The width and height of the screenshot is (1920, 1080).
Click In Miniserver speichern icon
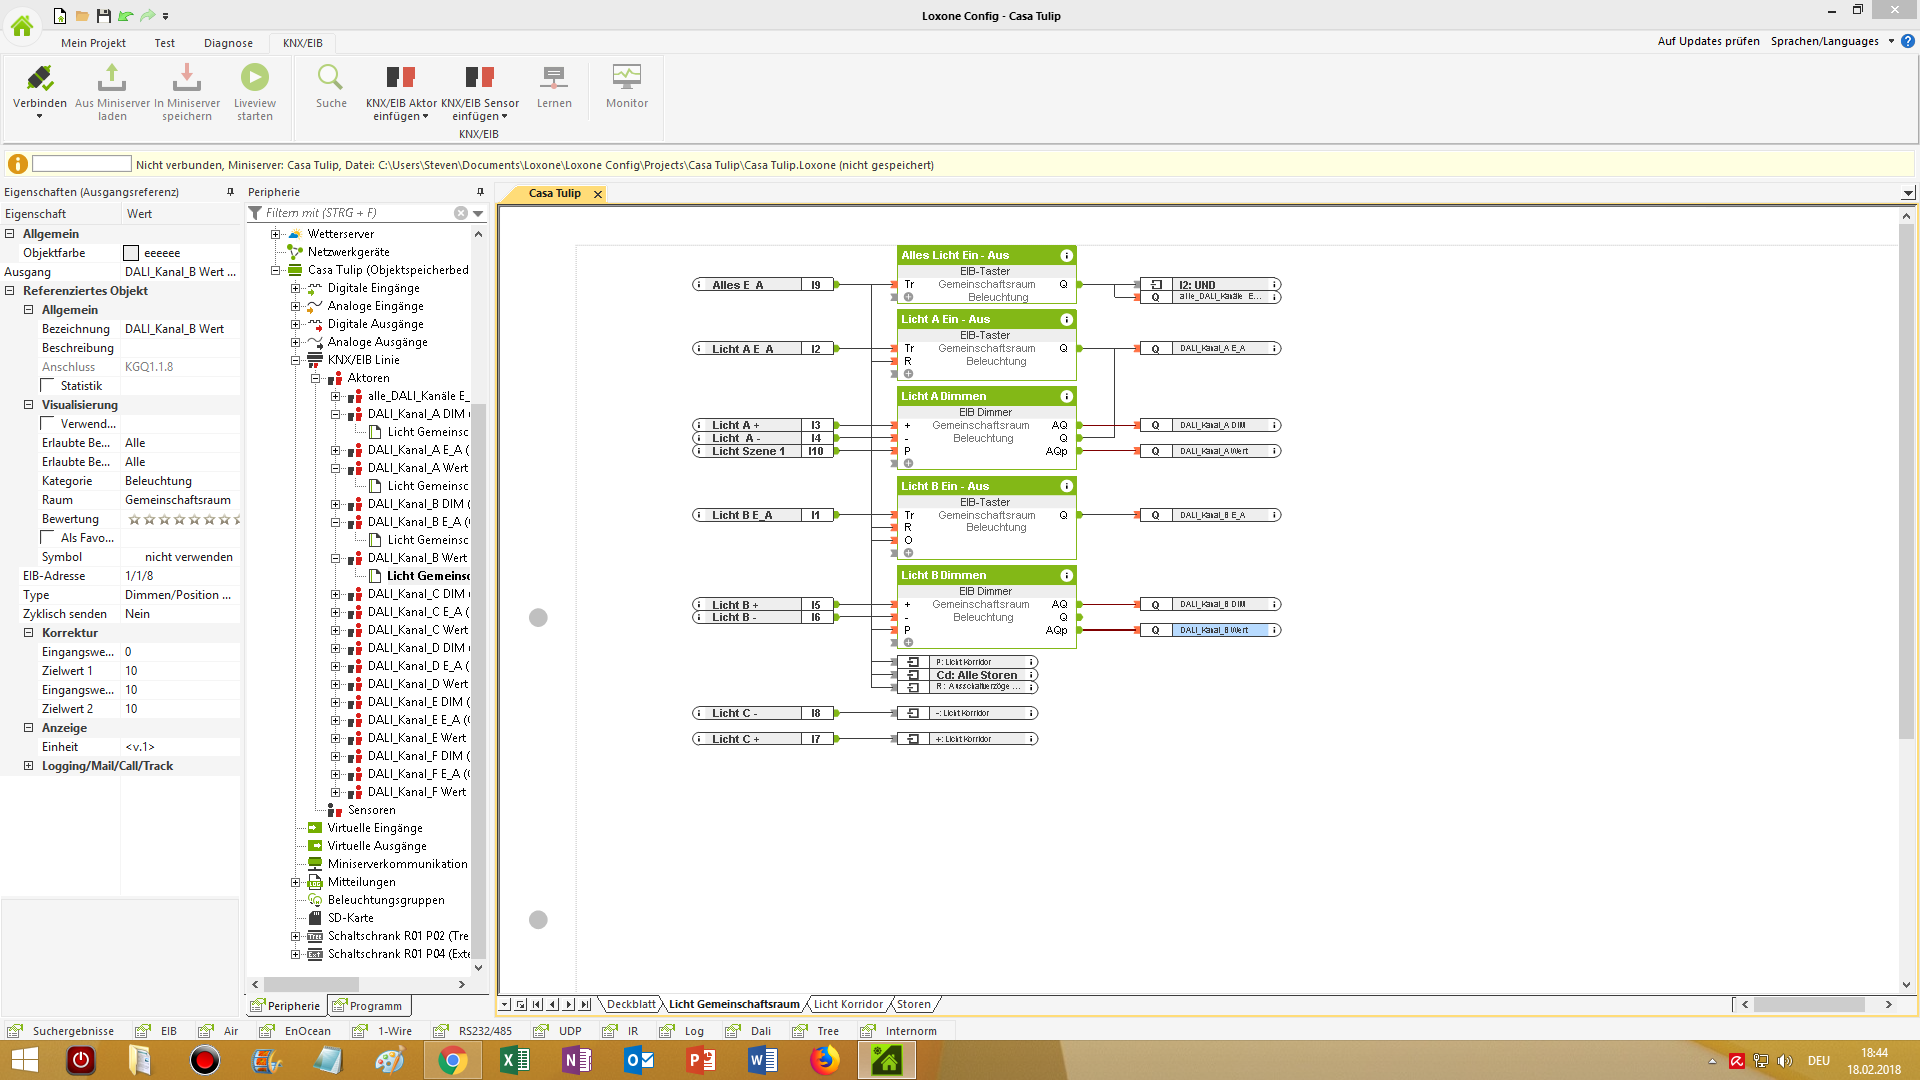click(187, 78)
